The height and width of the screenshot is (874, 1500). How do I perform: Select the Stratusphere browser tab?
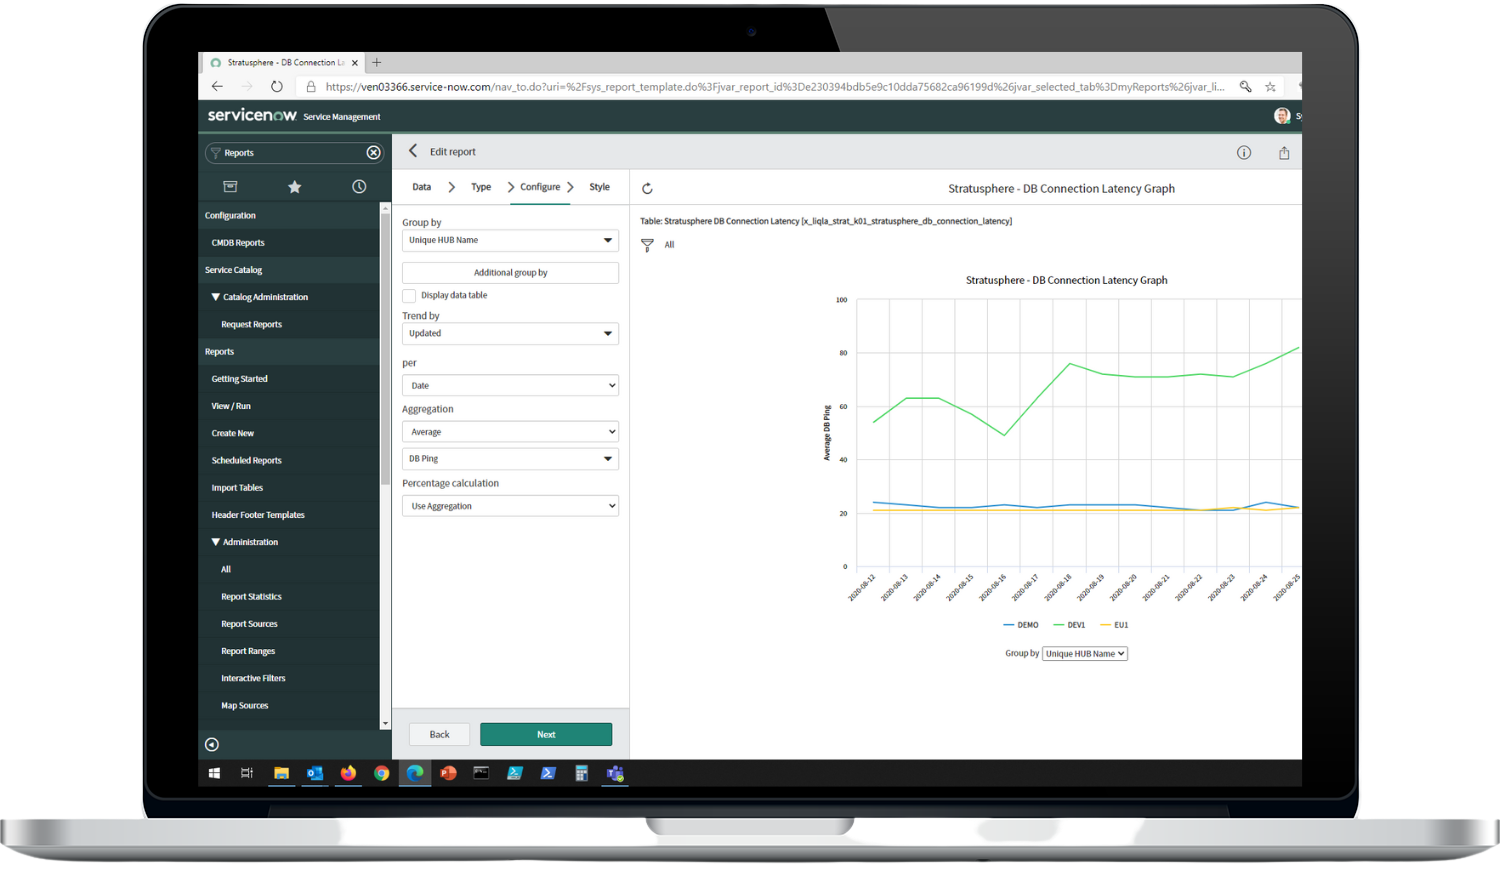[x=284, y=62]
